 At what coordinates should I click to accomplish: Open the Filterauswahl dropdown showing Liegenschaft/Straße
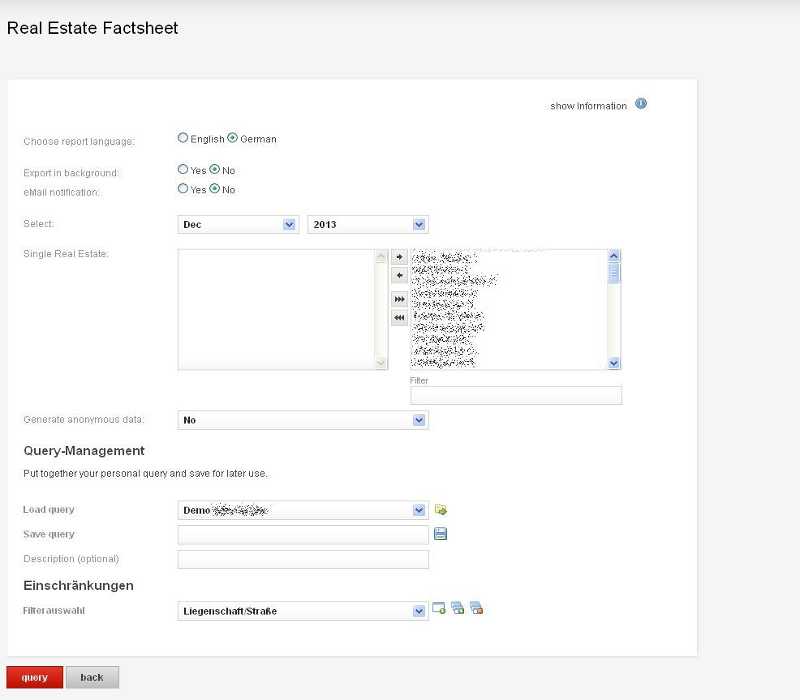303,611
